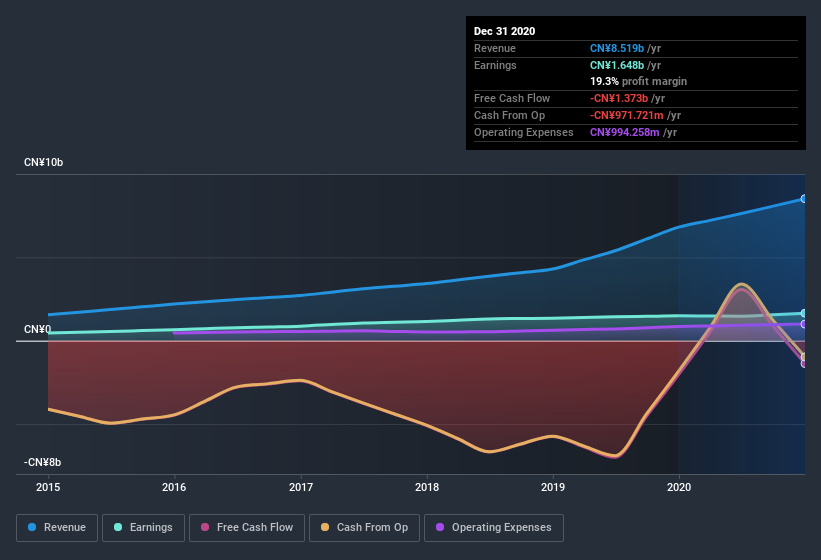Screen dimensions: 821x560
Task: Toggle the Earnings legend button
Action: click(x=143, y=528)
